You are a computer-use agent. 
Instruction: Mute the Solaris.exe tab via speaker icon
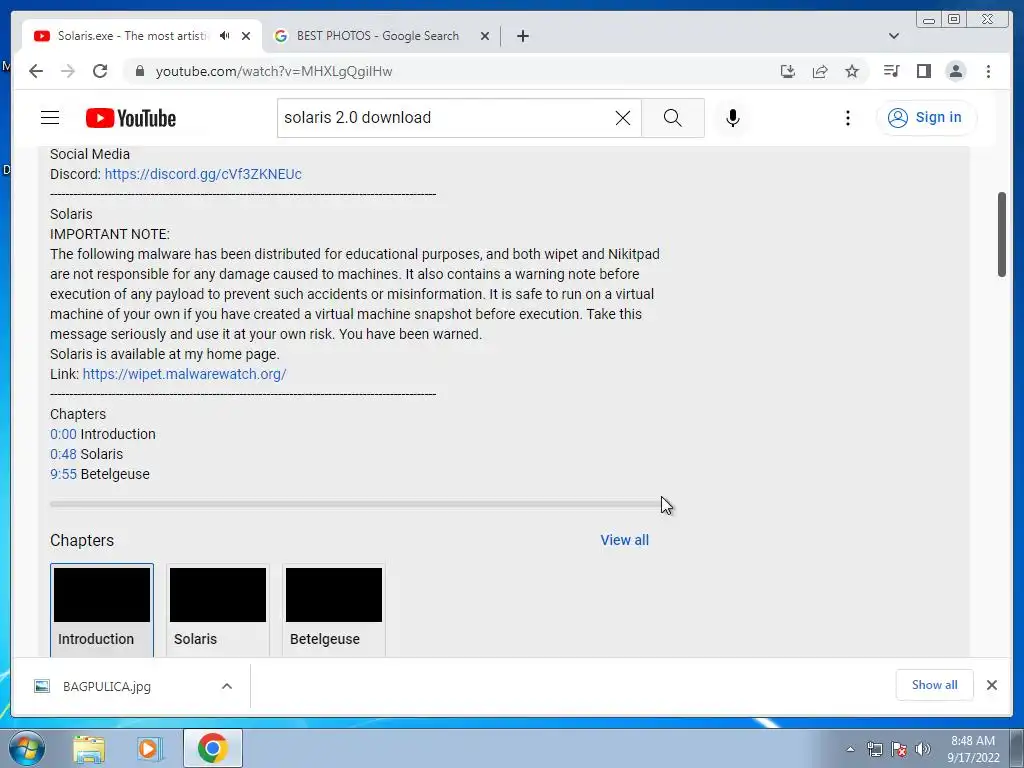(225, 36)
